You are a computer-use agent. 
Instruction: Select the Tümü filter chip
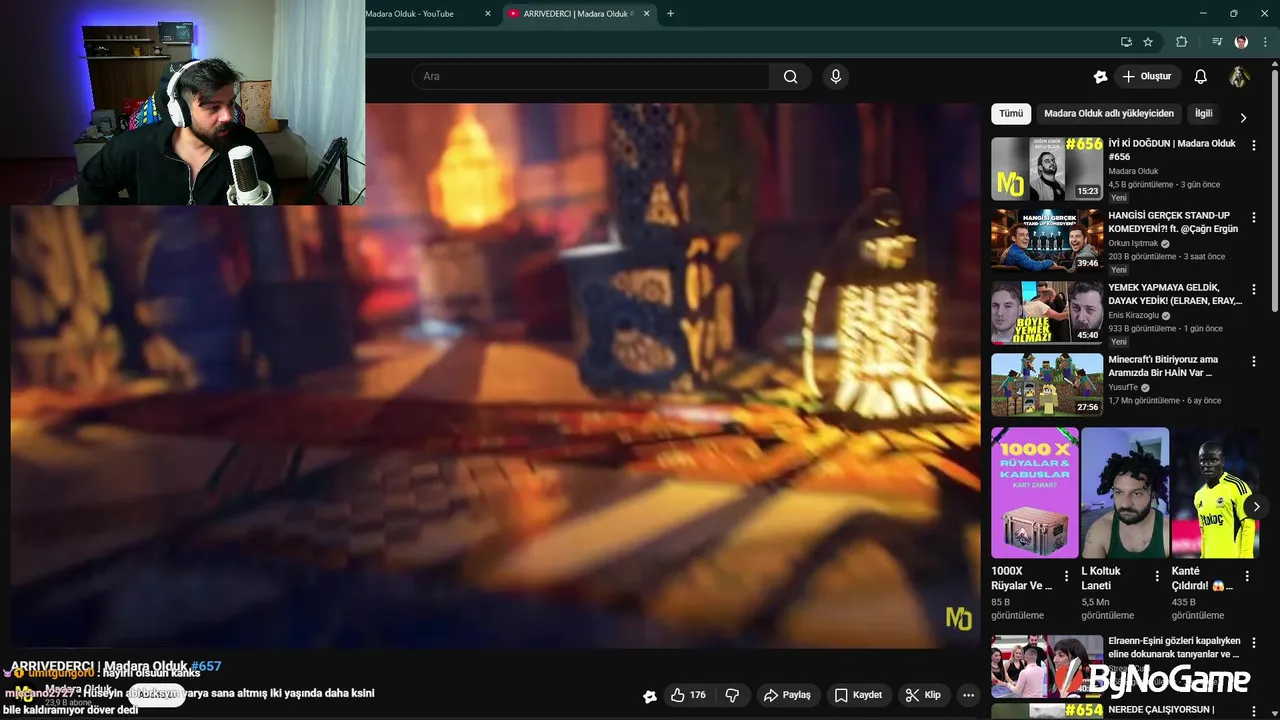point(1011,114)
